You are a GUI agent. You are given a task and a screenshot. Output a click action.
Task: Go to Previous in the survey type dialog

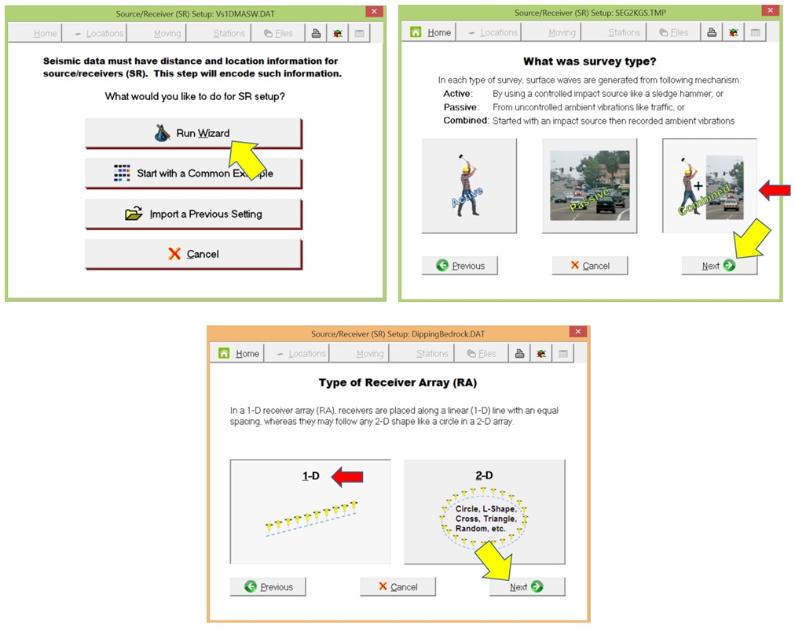[x=460, y=266]
